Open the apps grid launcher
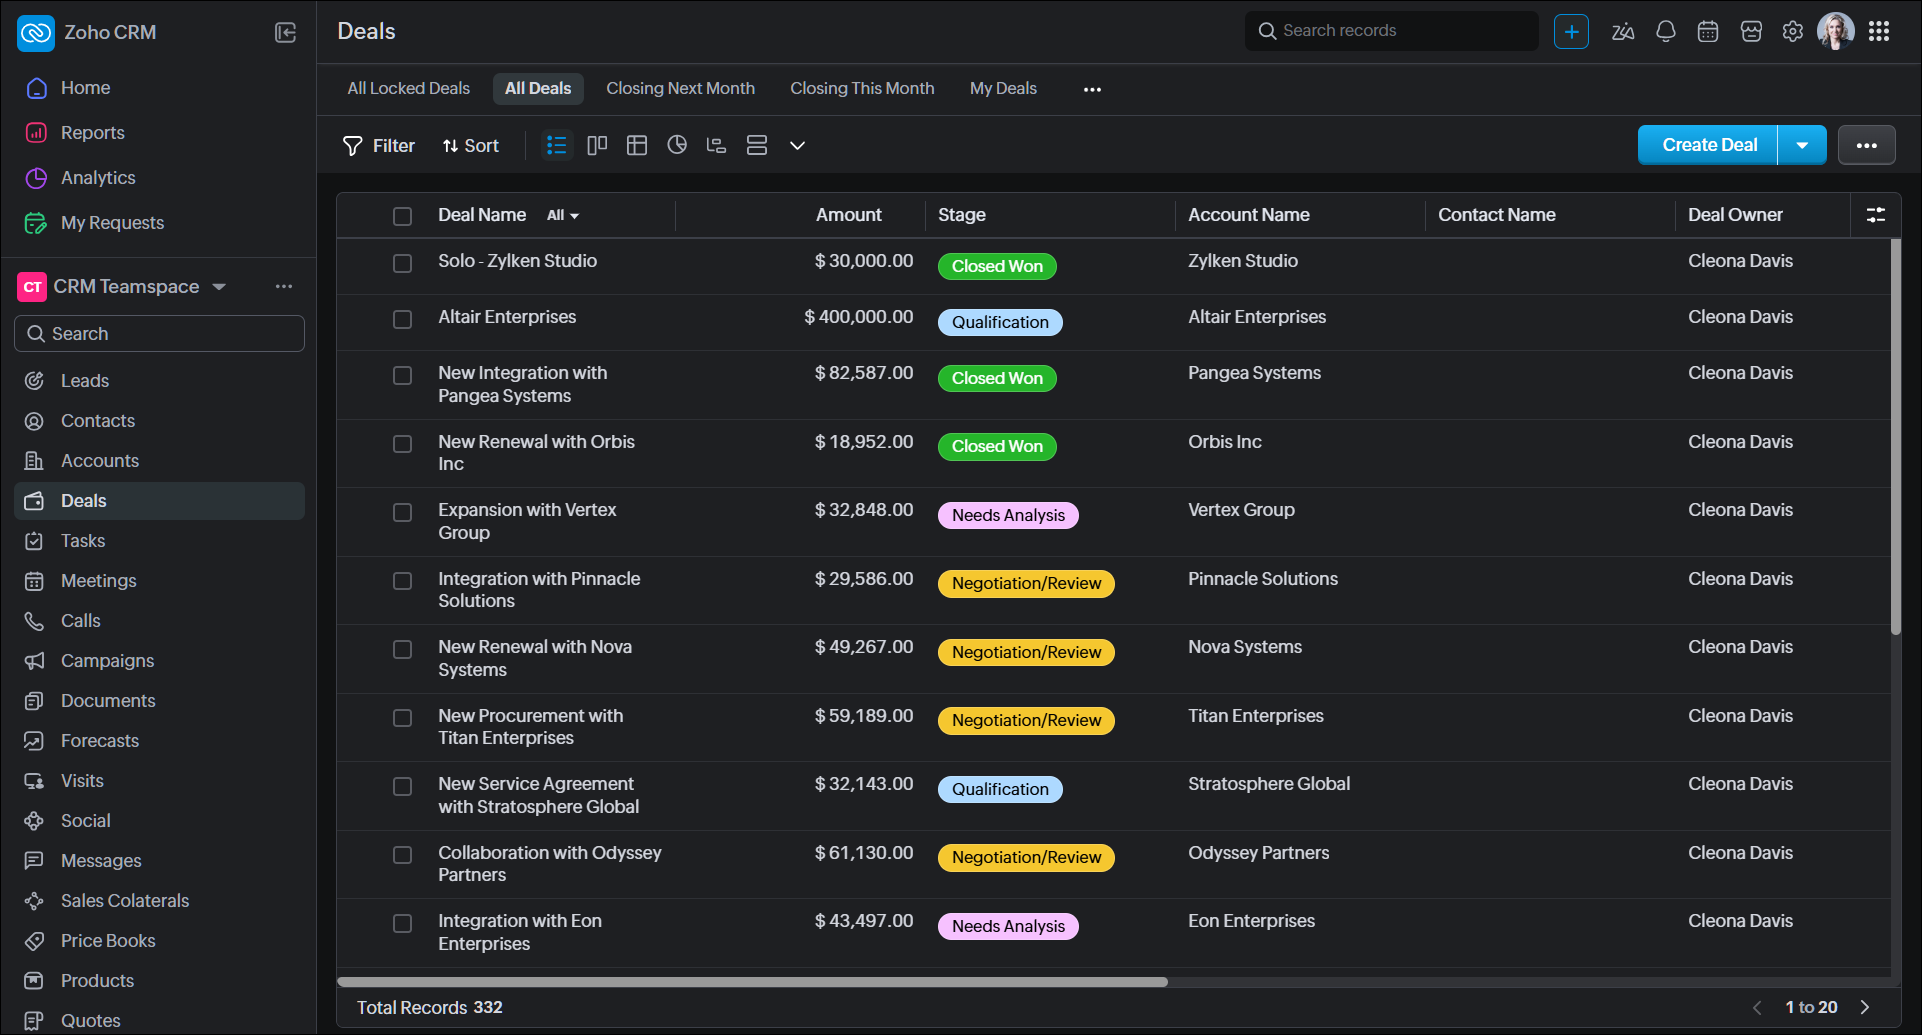1922x1035 pixels. (1879, 32)
